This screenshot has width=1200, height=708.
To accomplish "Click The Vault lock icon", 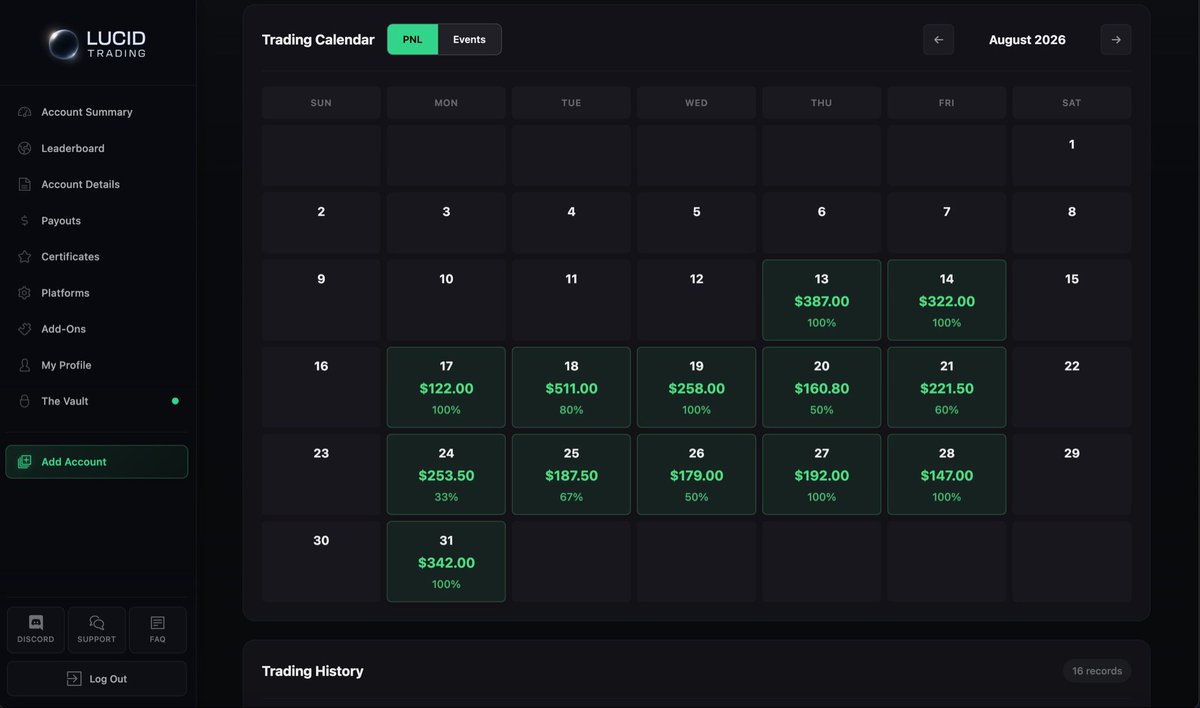I will pyautogui.click(x=25, y=401).
